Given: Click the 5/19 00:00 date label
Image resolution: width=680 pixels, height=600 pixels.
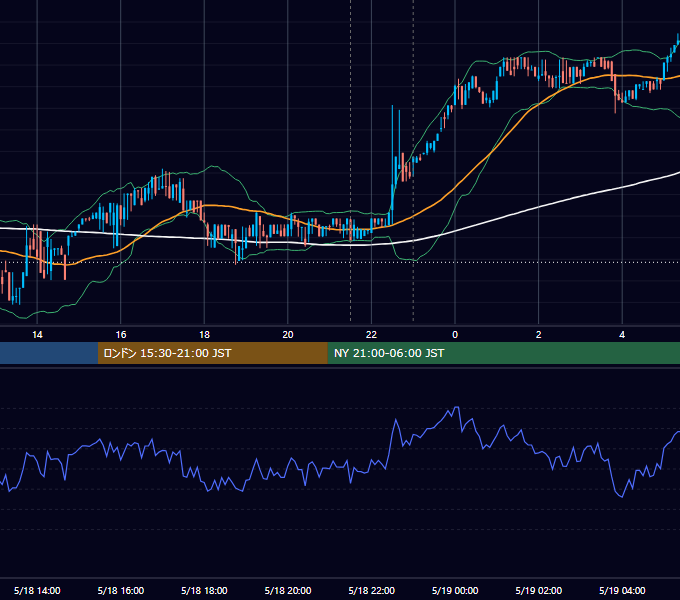Looking at the screenshot, I should [x=455, y=590].
